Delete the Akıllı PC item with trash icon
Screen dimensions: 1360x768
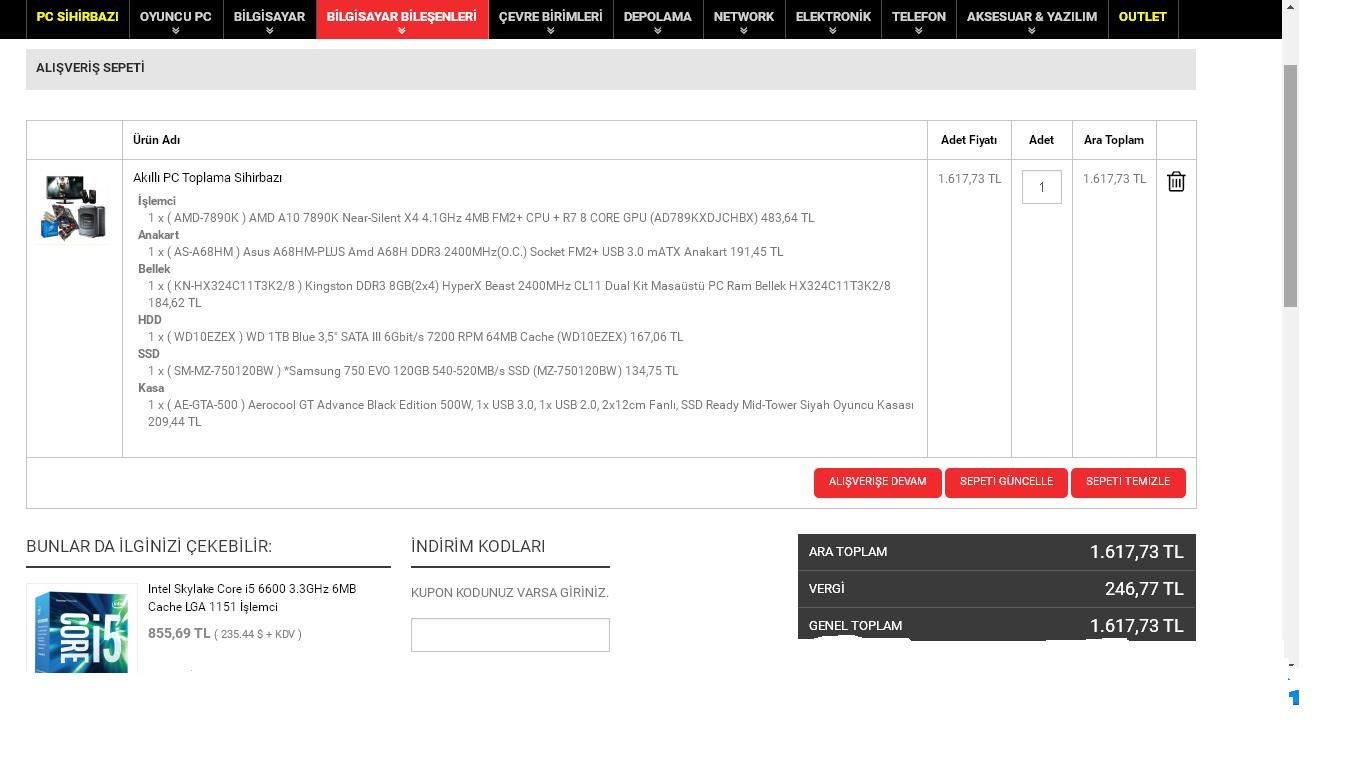click(1176, 181)
